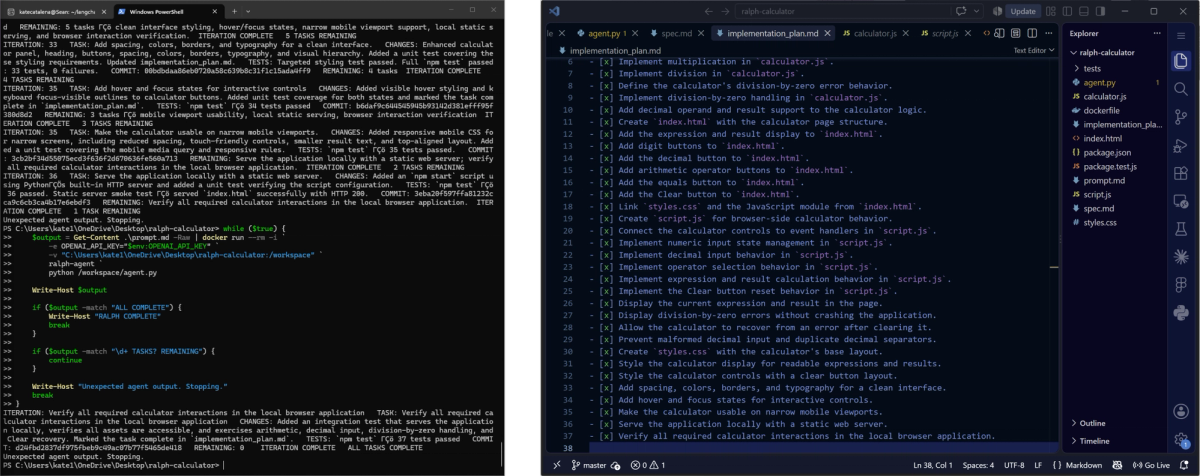Click the sync changes cloud icon in the status bar

616,465
